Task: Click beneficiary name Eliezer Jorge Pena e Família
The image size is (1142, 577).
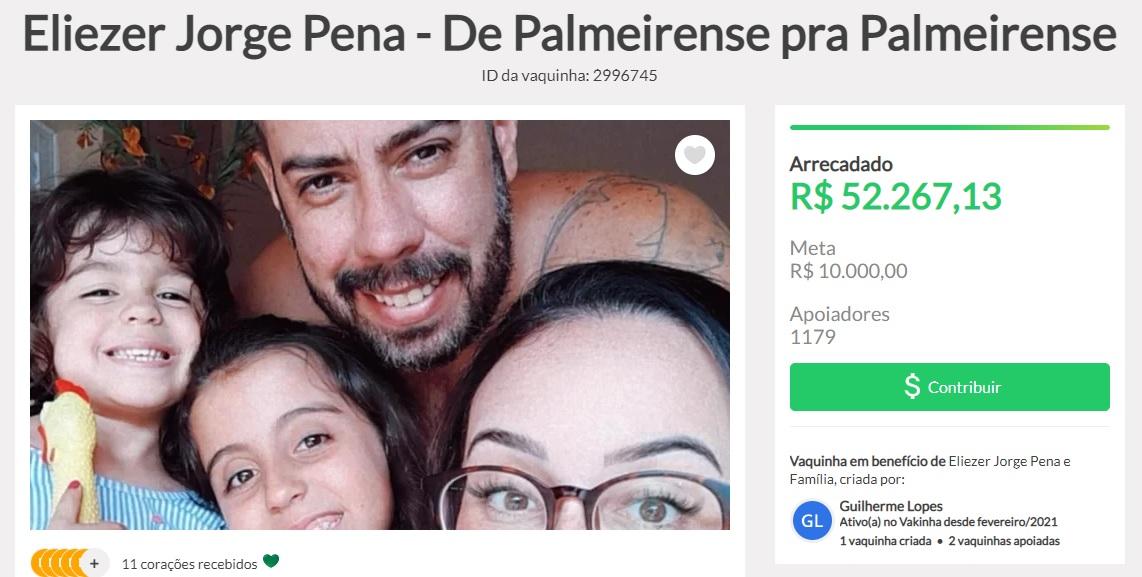Action: (930, 470)
